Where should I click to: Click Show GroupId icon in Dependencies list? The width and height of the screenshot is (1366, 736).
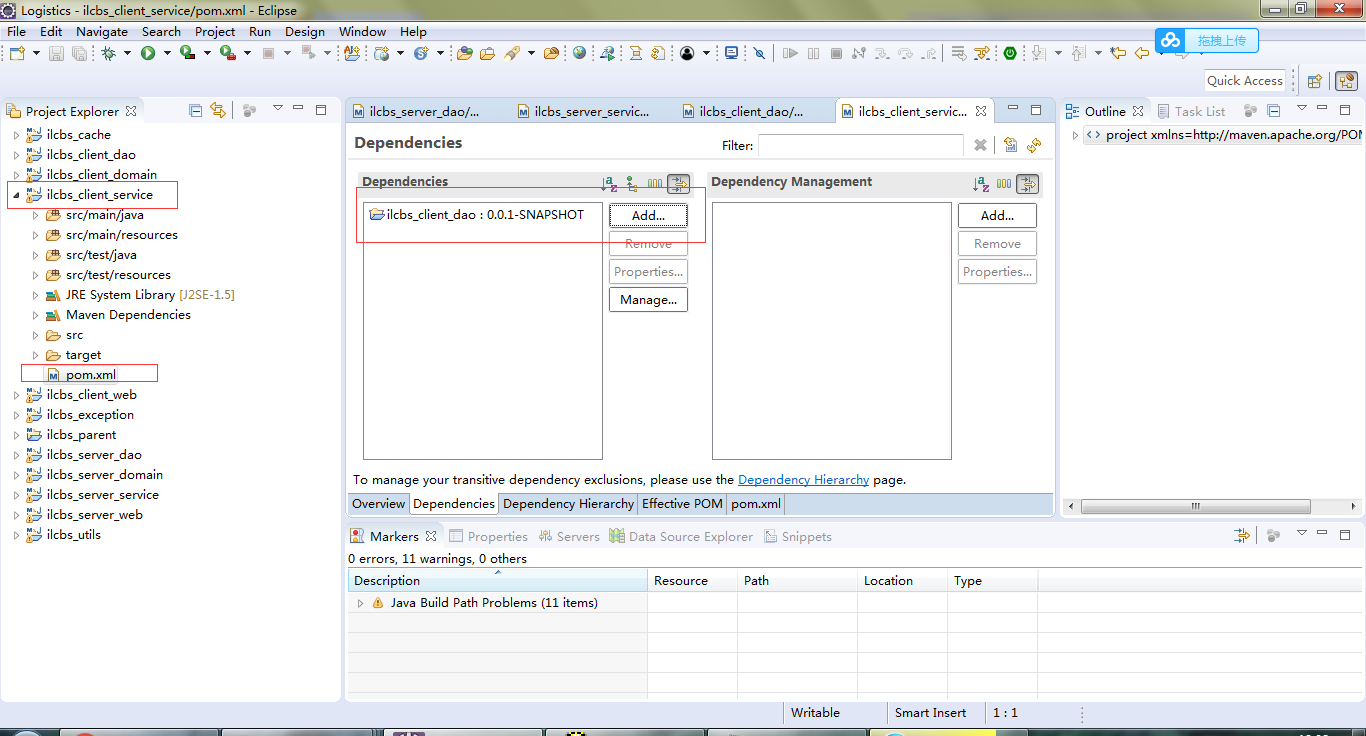(x=655, y=184)
